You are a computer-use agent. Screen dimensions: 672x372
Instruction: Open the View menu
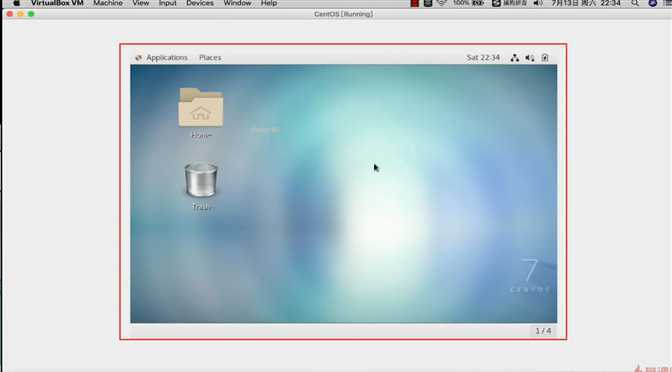pos(141,3)
